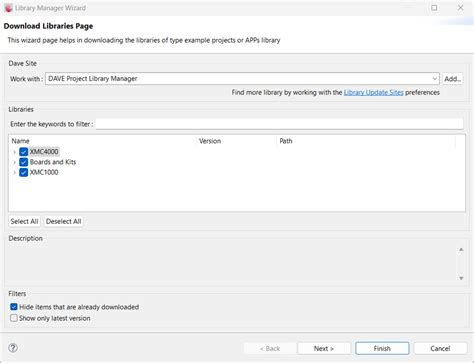Open the Library Update Sites link

(x=373, y=92)
